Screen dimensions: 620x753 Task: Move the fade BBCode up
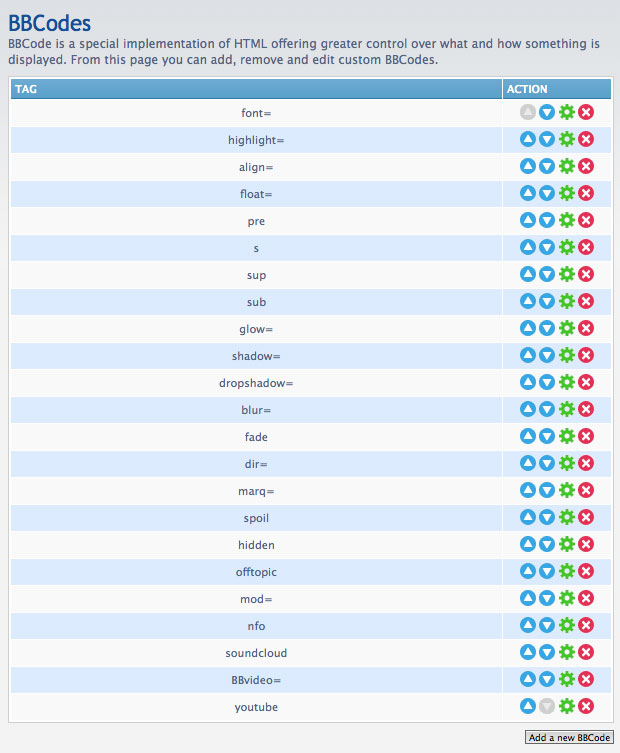click(527, 436)
